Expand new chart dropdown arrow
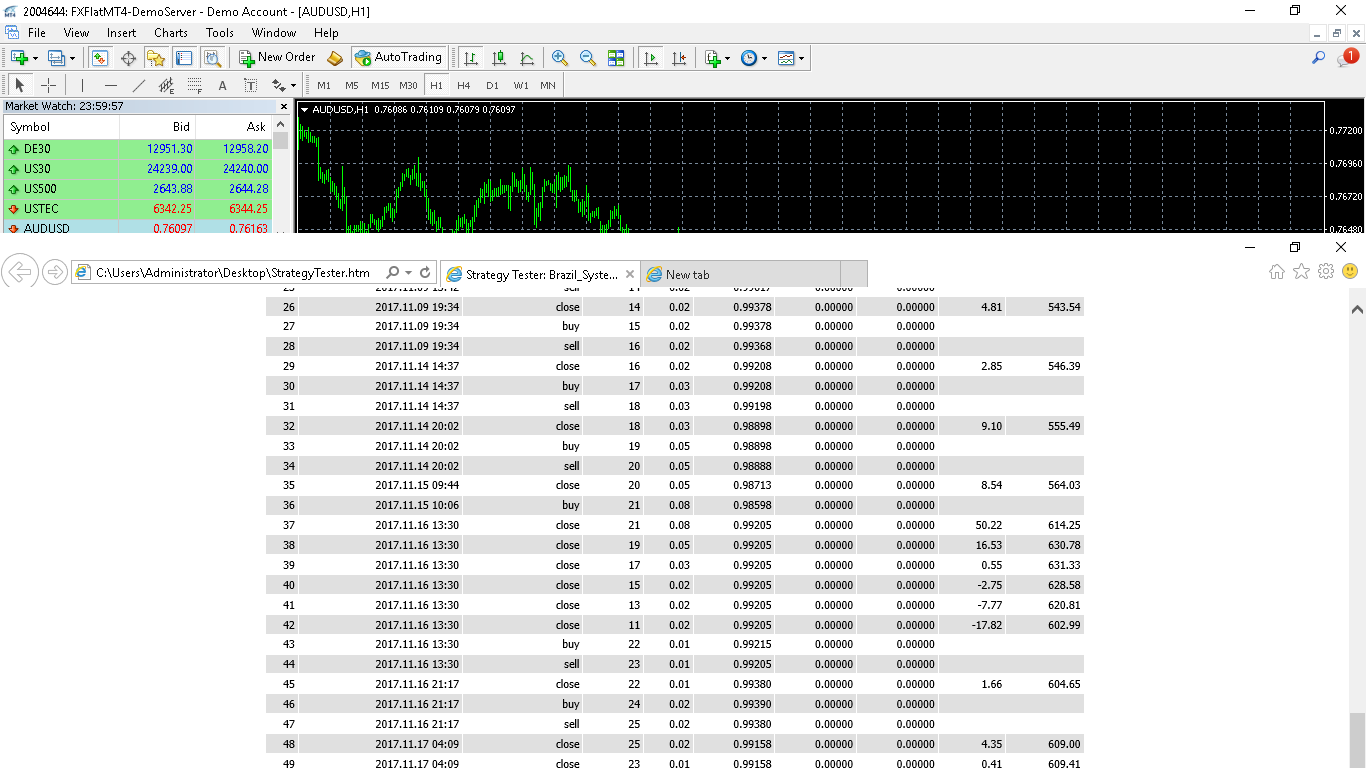The height and width of the screenshot is (768, 1366). pyautogui.click(x=35, y=58)
